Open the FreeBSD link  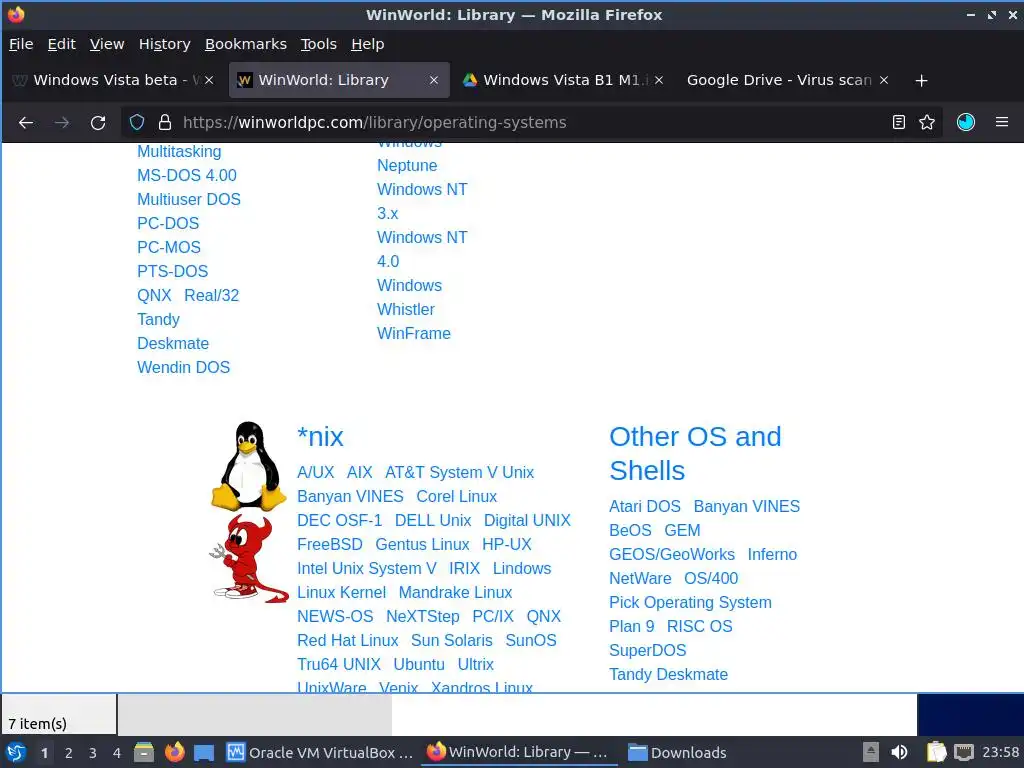[x=330, y=544]
